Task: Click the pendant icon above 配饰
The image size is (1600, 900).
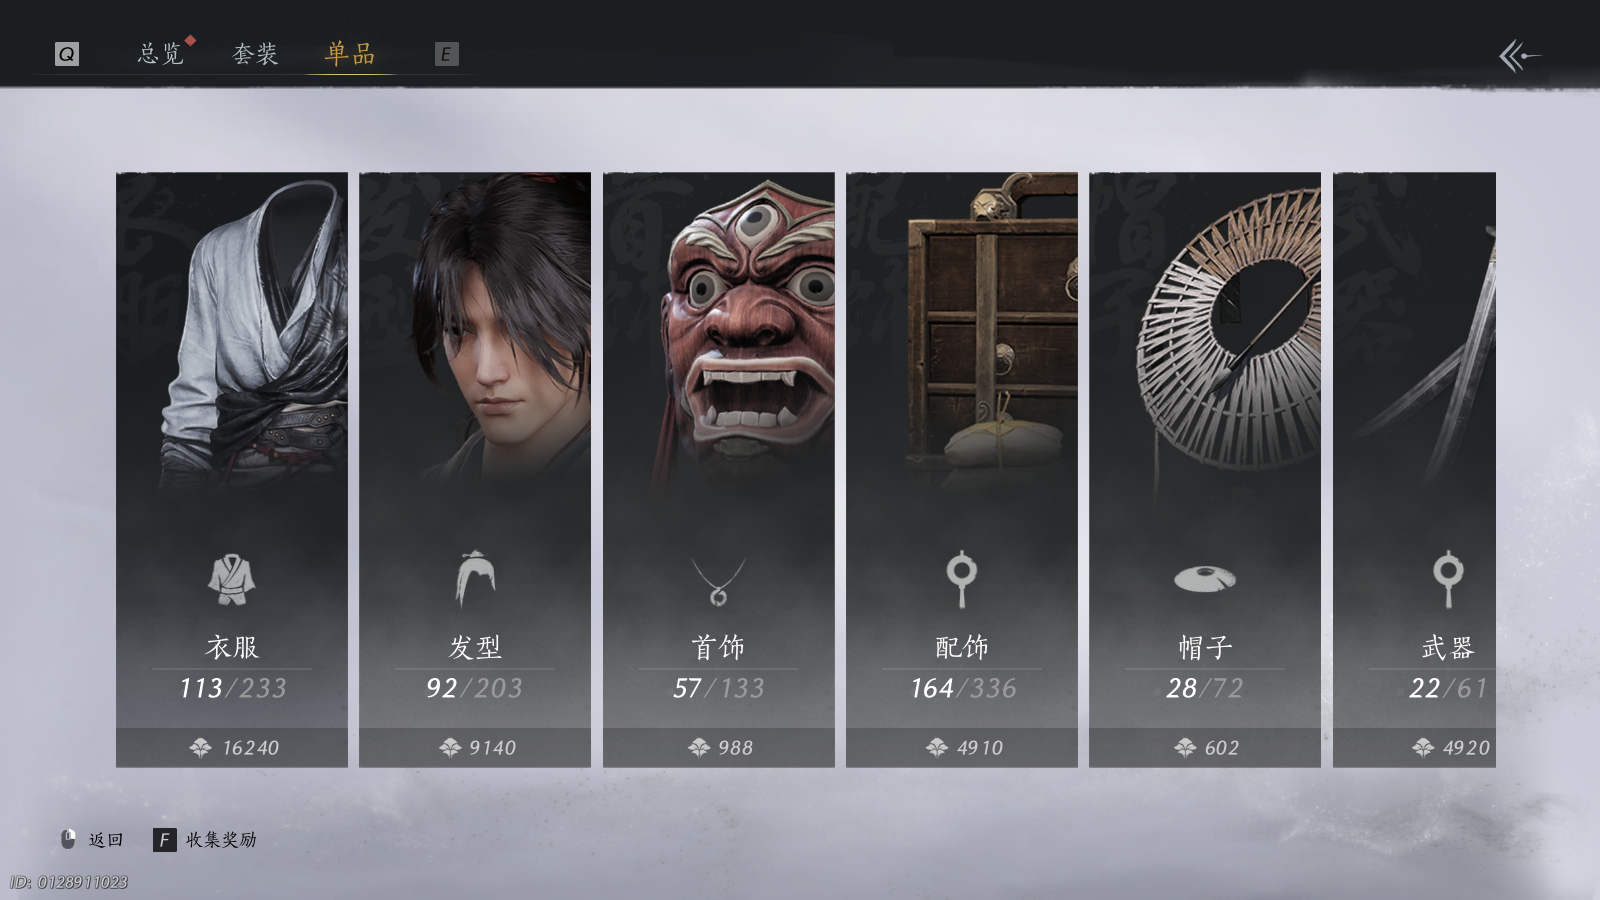Action: [961, 579]
